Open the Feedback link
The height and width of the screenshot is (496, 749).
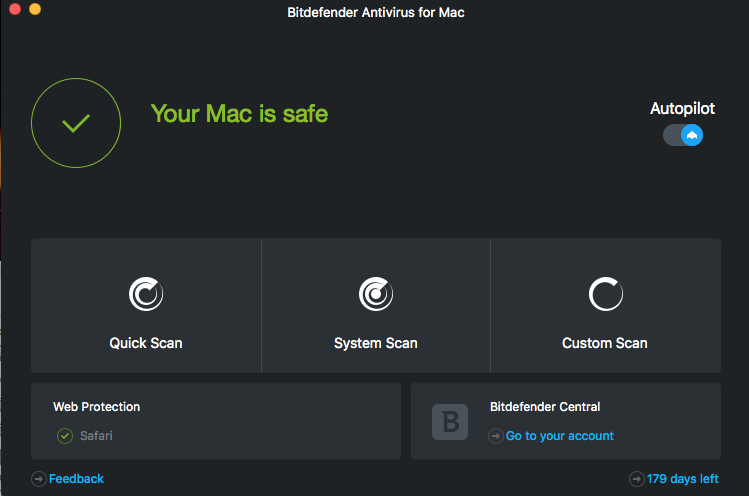tap(76, 479)
